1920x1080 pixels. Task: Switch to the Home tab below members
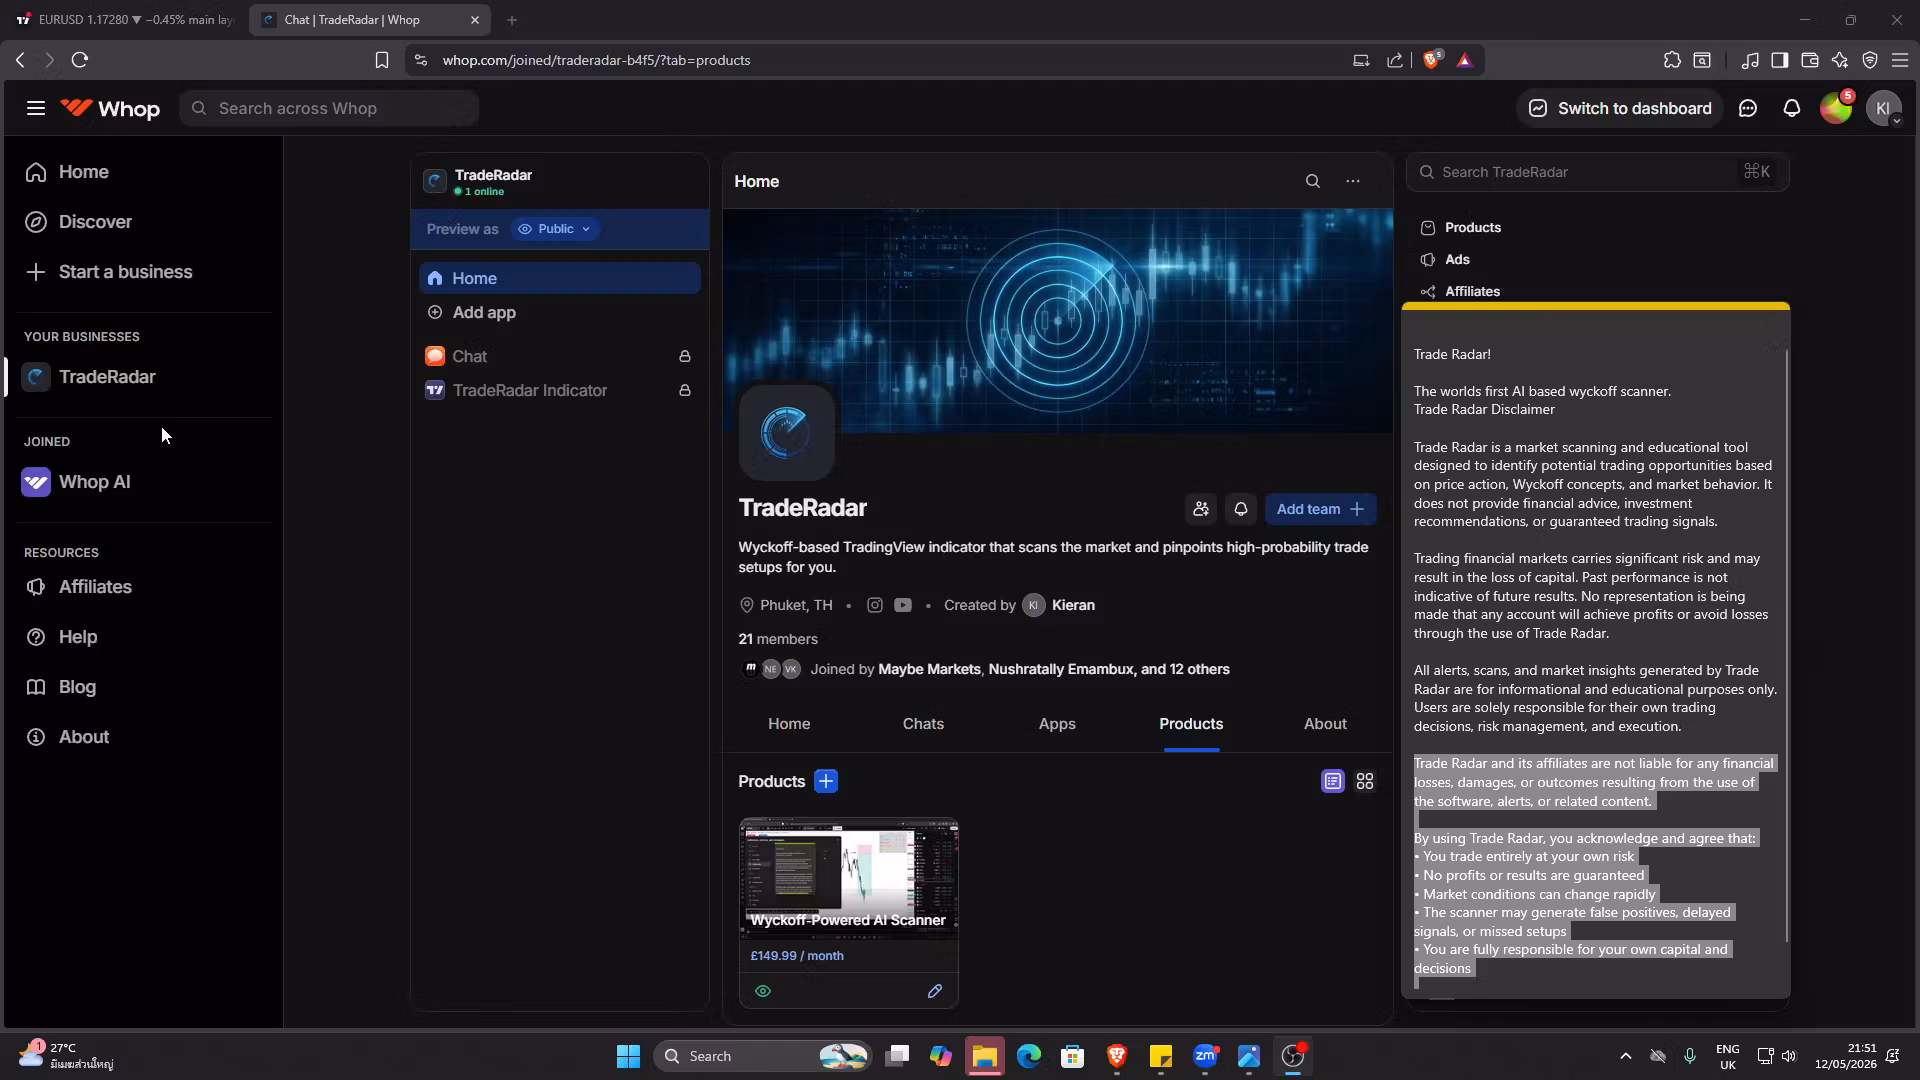[789, 724]
